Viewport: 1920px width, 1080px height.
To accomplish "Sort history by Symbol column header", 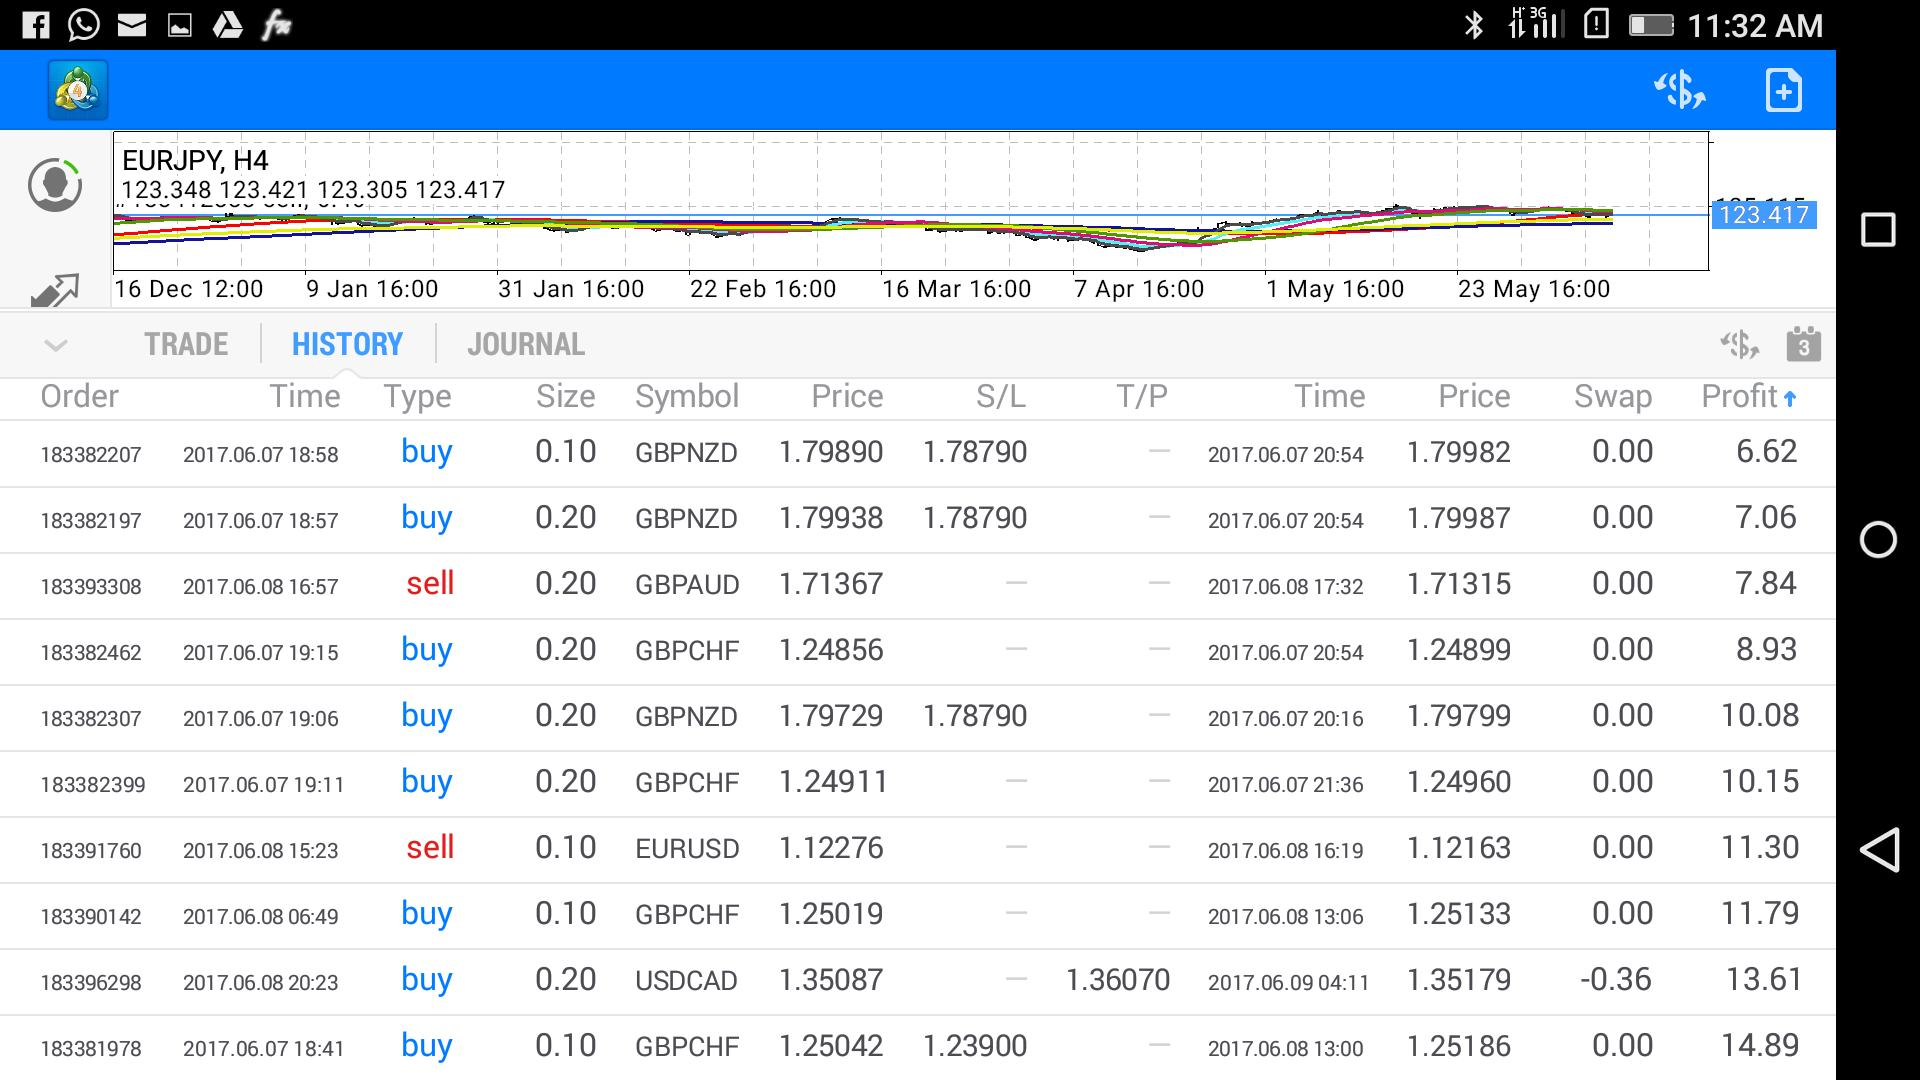I will 686,397.
